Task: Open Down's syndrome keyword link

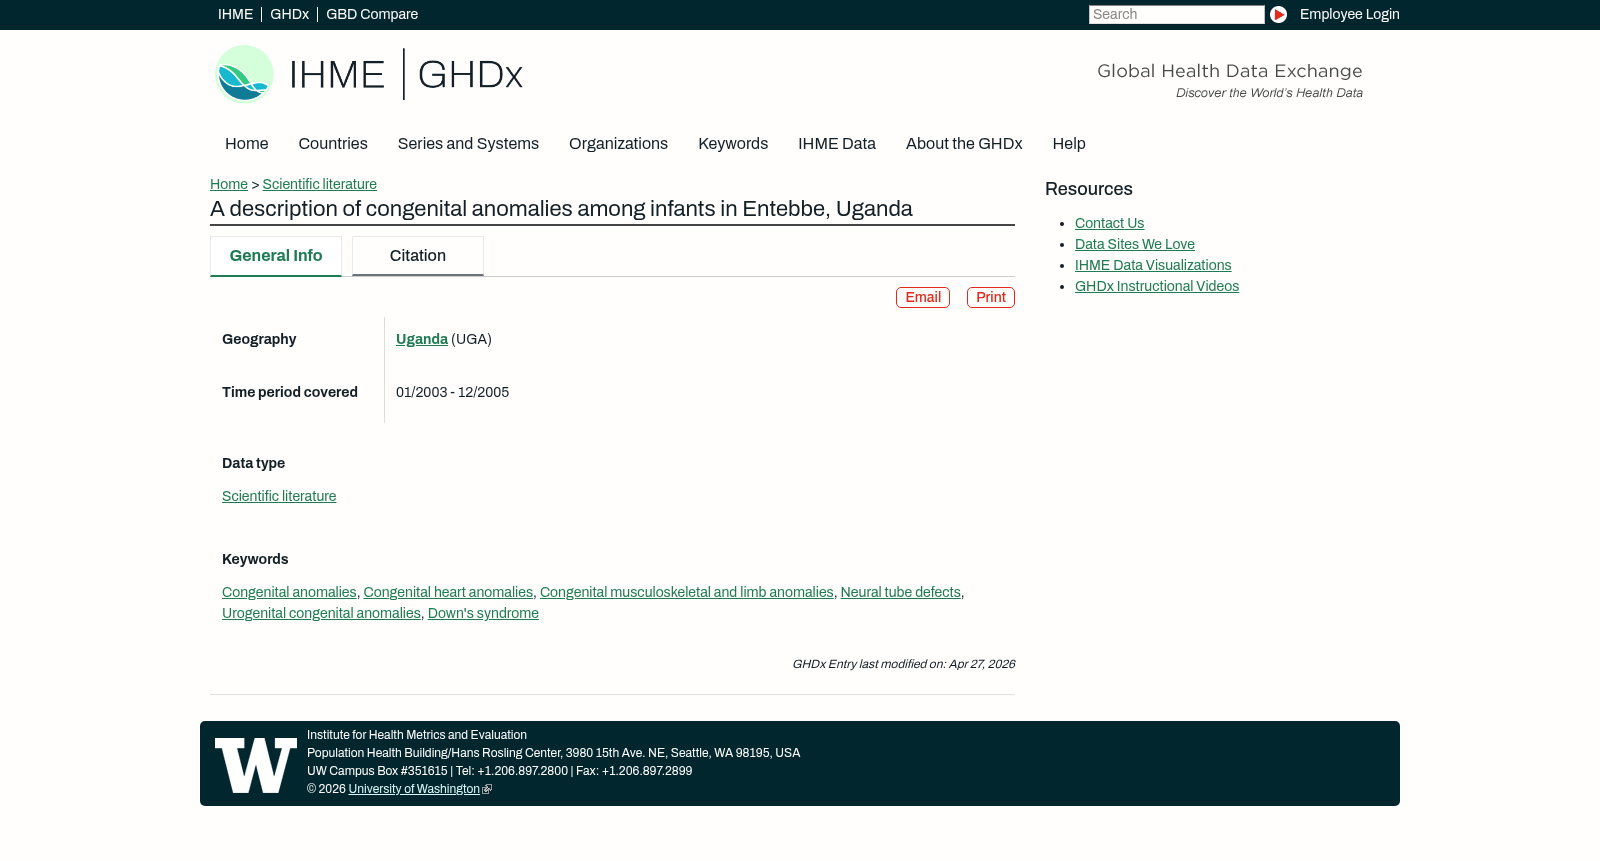Action: 483,613
